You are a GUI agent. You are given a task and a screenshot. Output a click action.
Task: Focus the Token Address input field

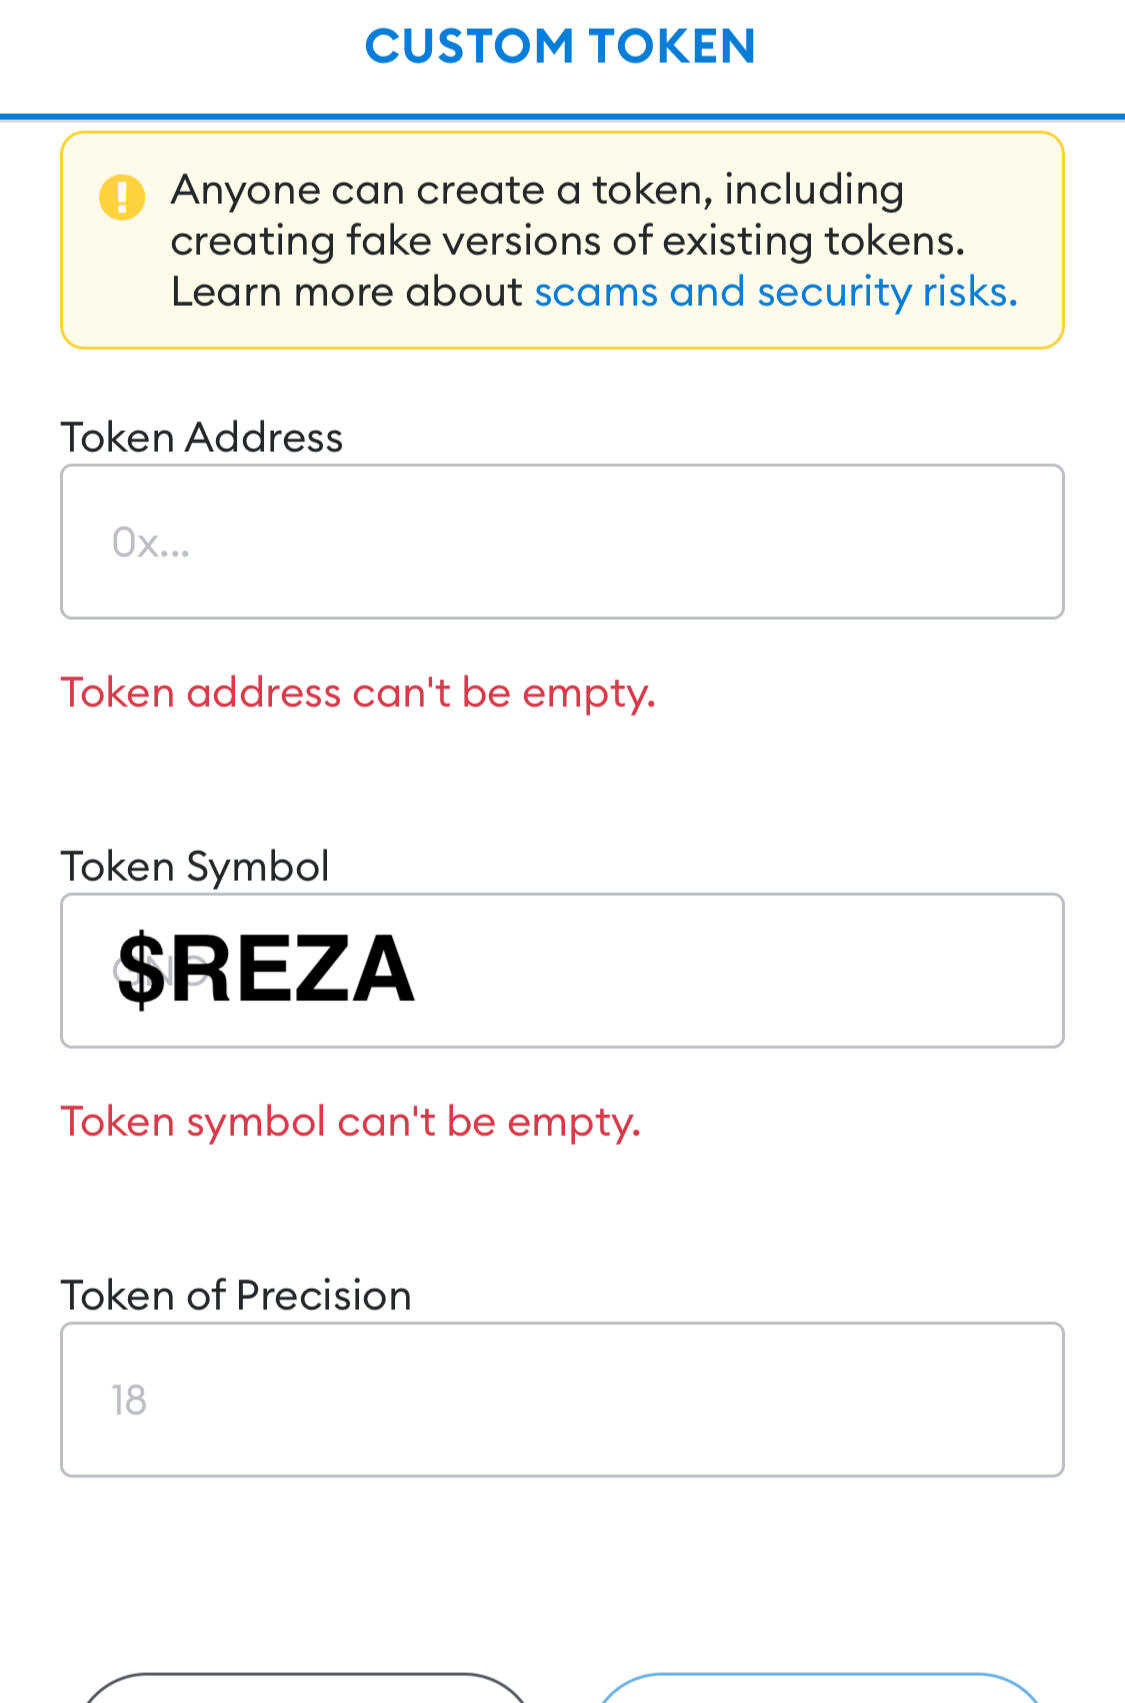[x=562, y=541]
